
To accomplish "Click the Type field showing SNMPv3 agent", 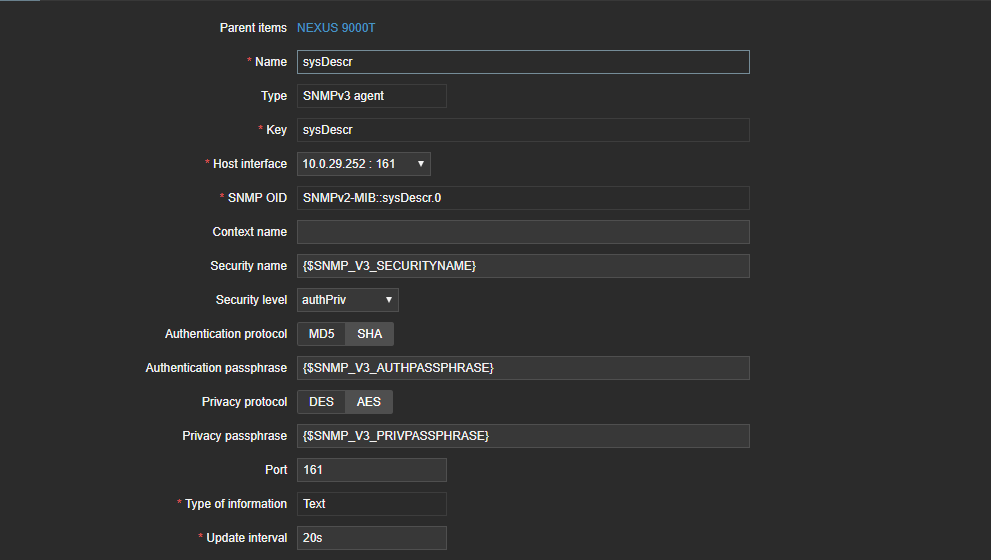I will [371, 96].
